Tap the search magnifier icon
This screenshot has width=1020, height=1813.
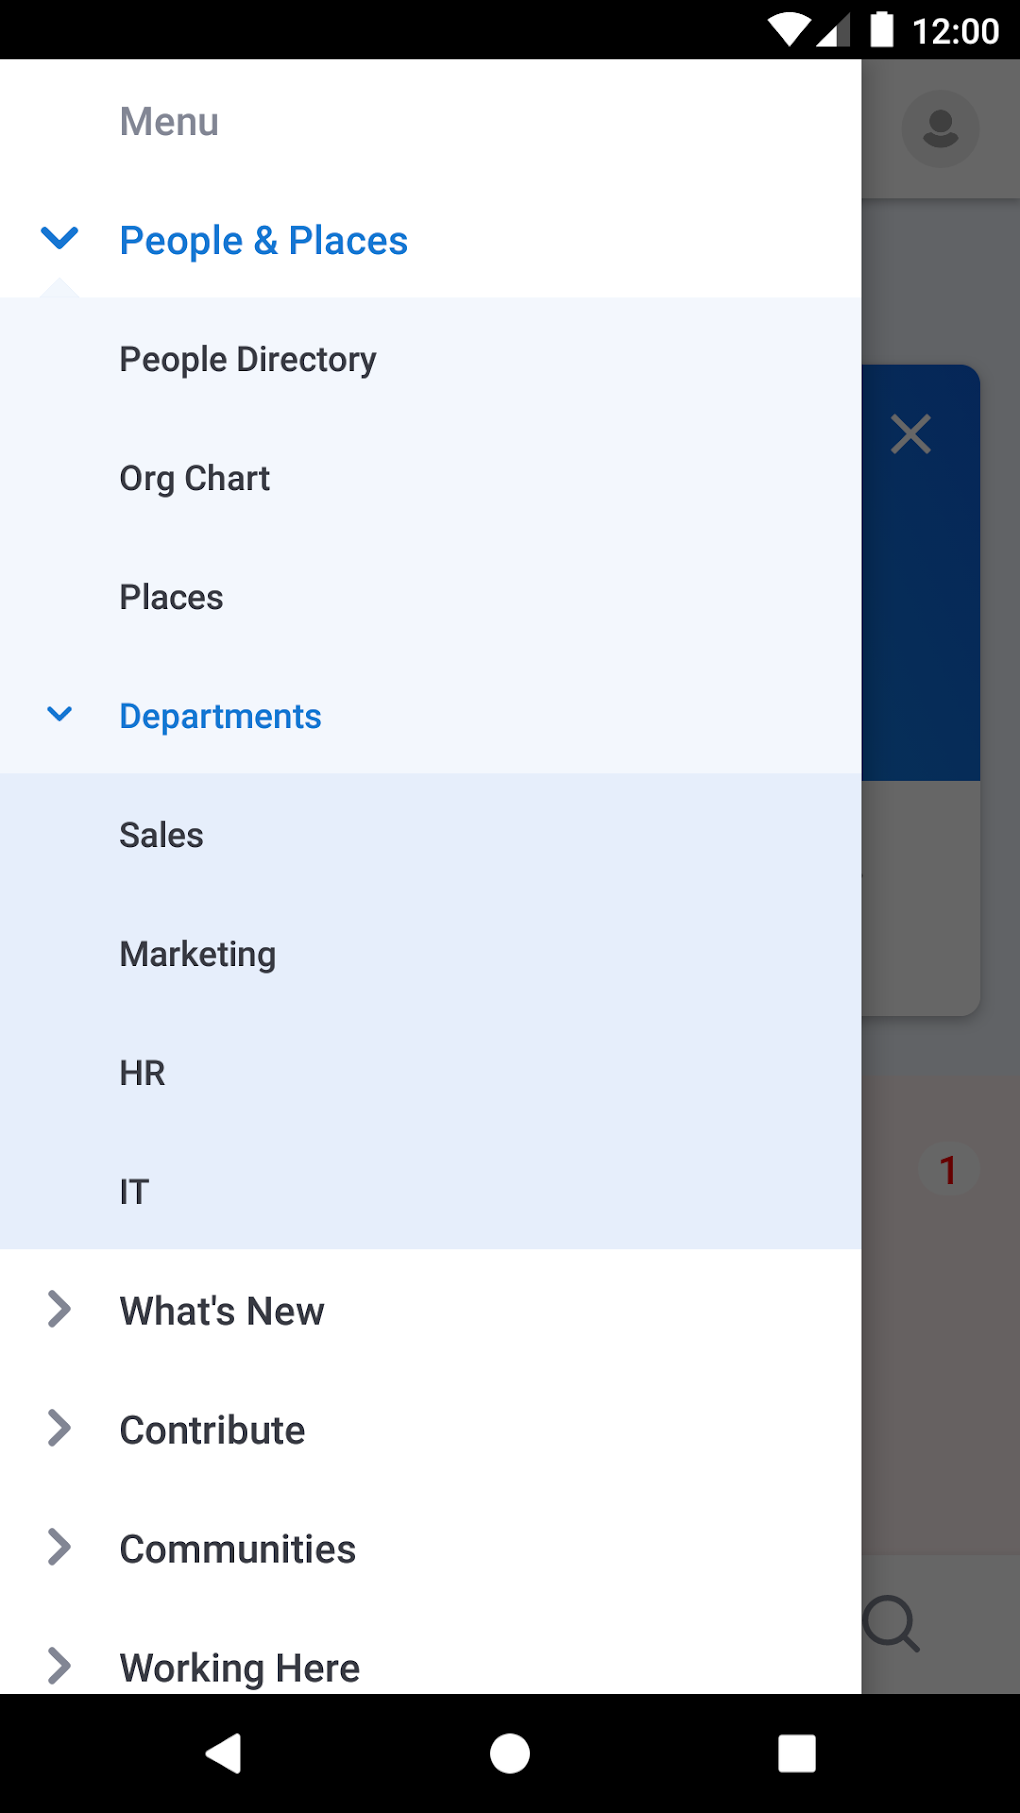(x=891, y=1622)
